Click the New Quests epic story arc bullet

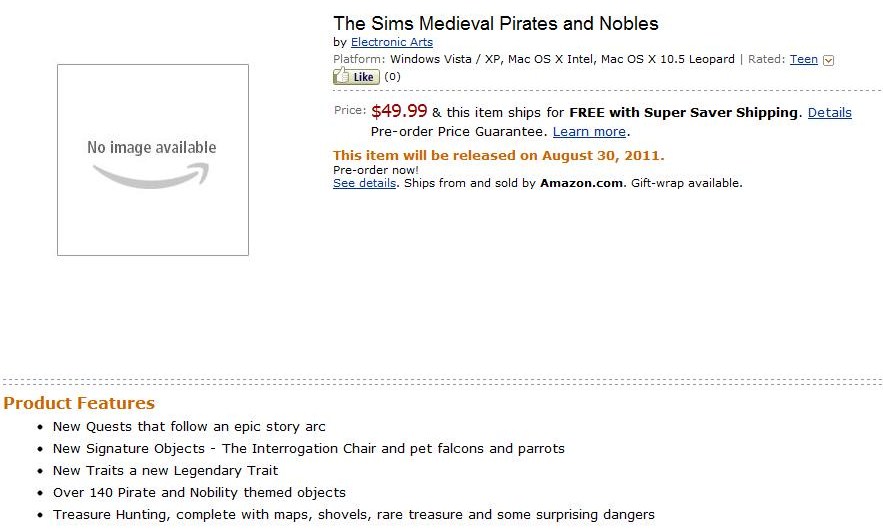[189, 427]
